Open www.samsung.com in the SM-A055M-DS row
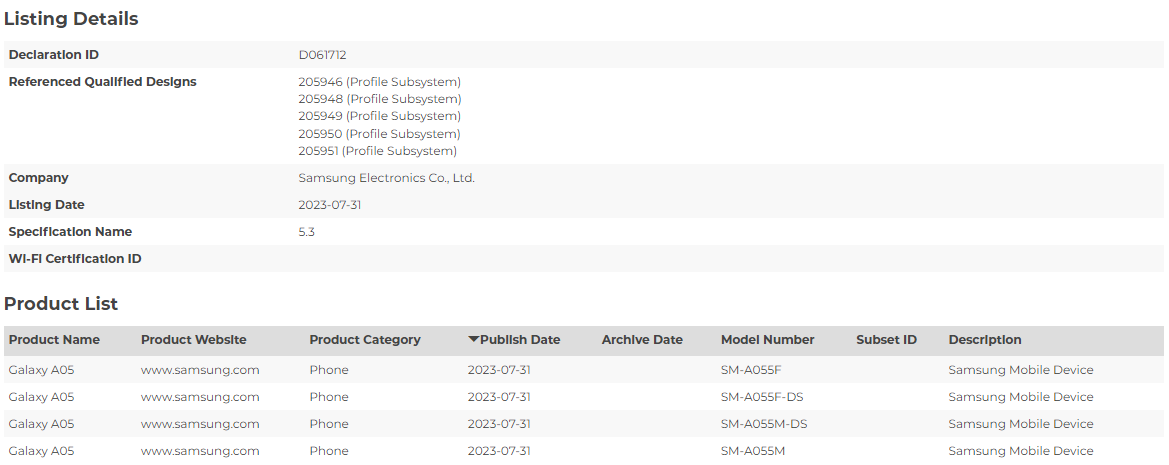 click(x=200, y=424)
